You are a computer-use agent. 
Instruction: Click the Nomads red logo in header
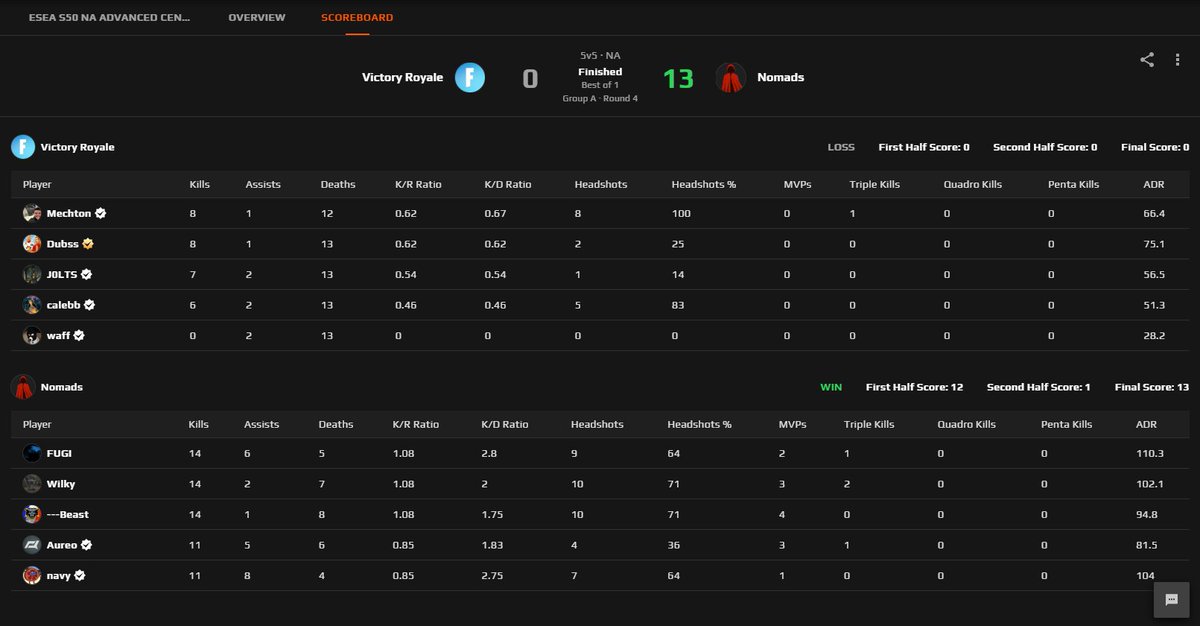pos(732,77)
